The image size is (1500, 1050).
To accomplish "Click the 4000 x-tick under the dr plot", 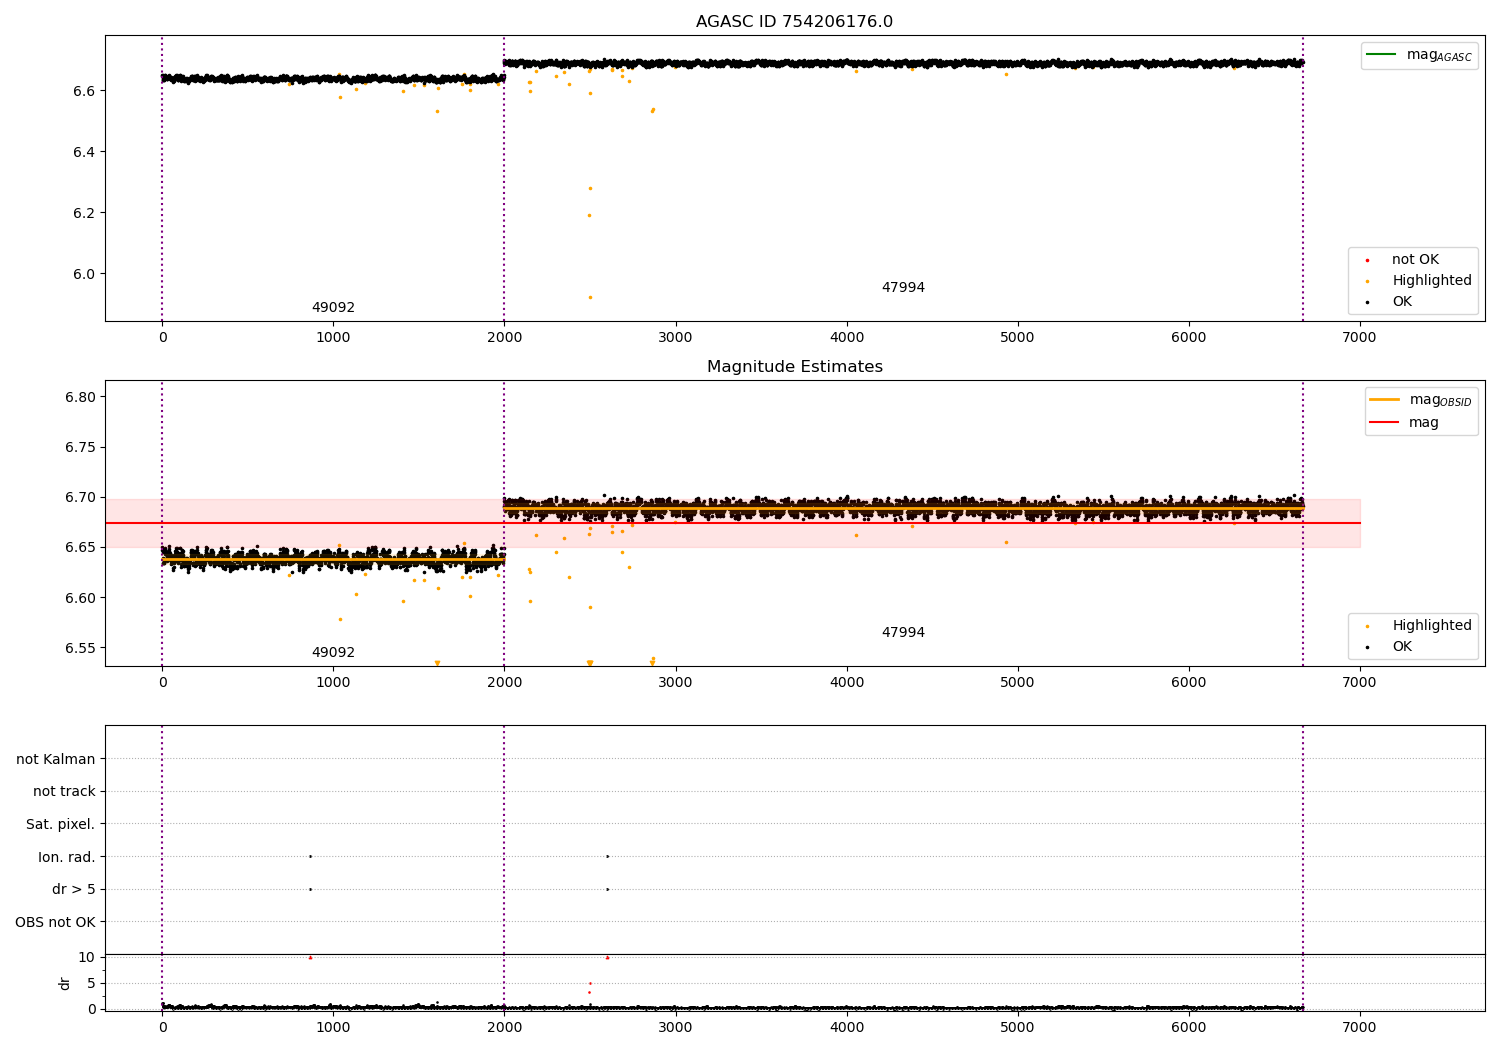I will 846,1028.
